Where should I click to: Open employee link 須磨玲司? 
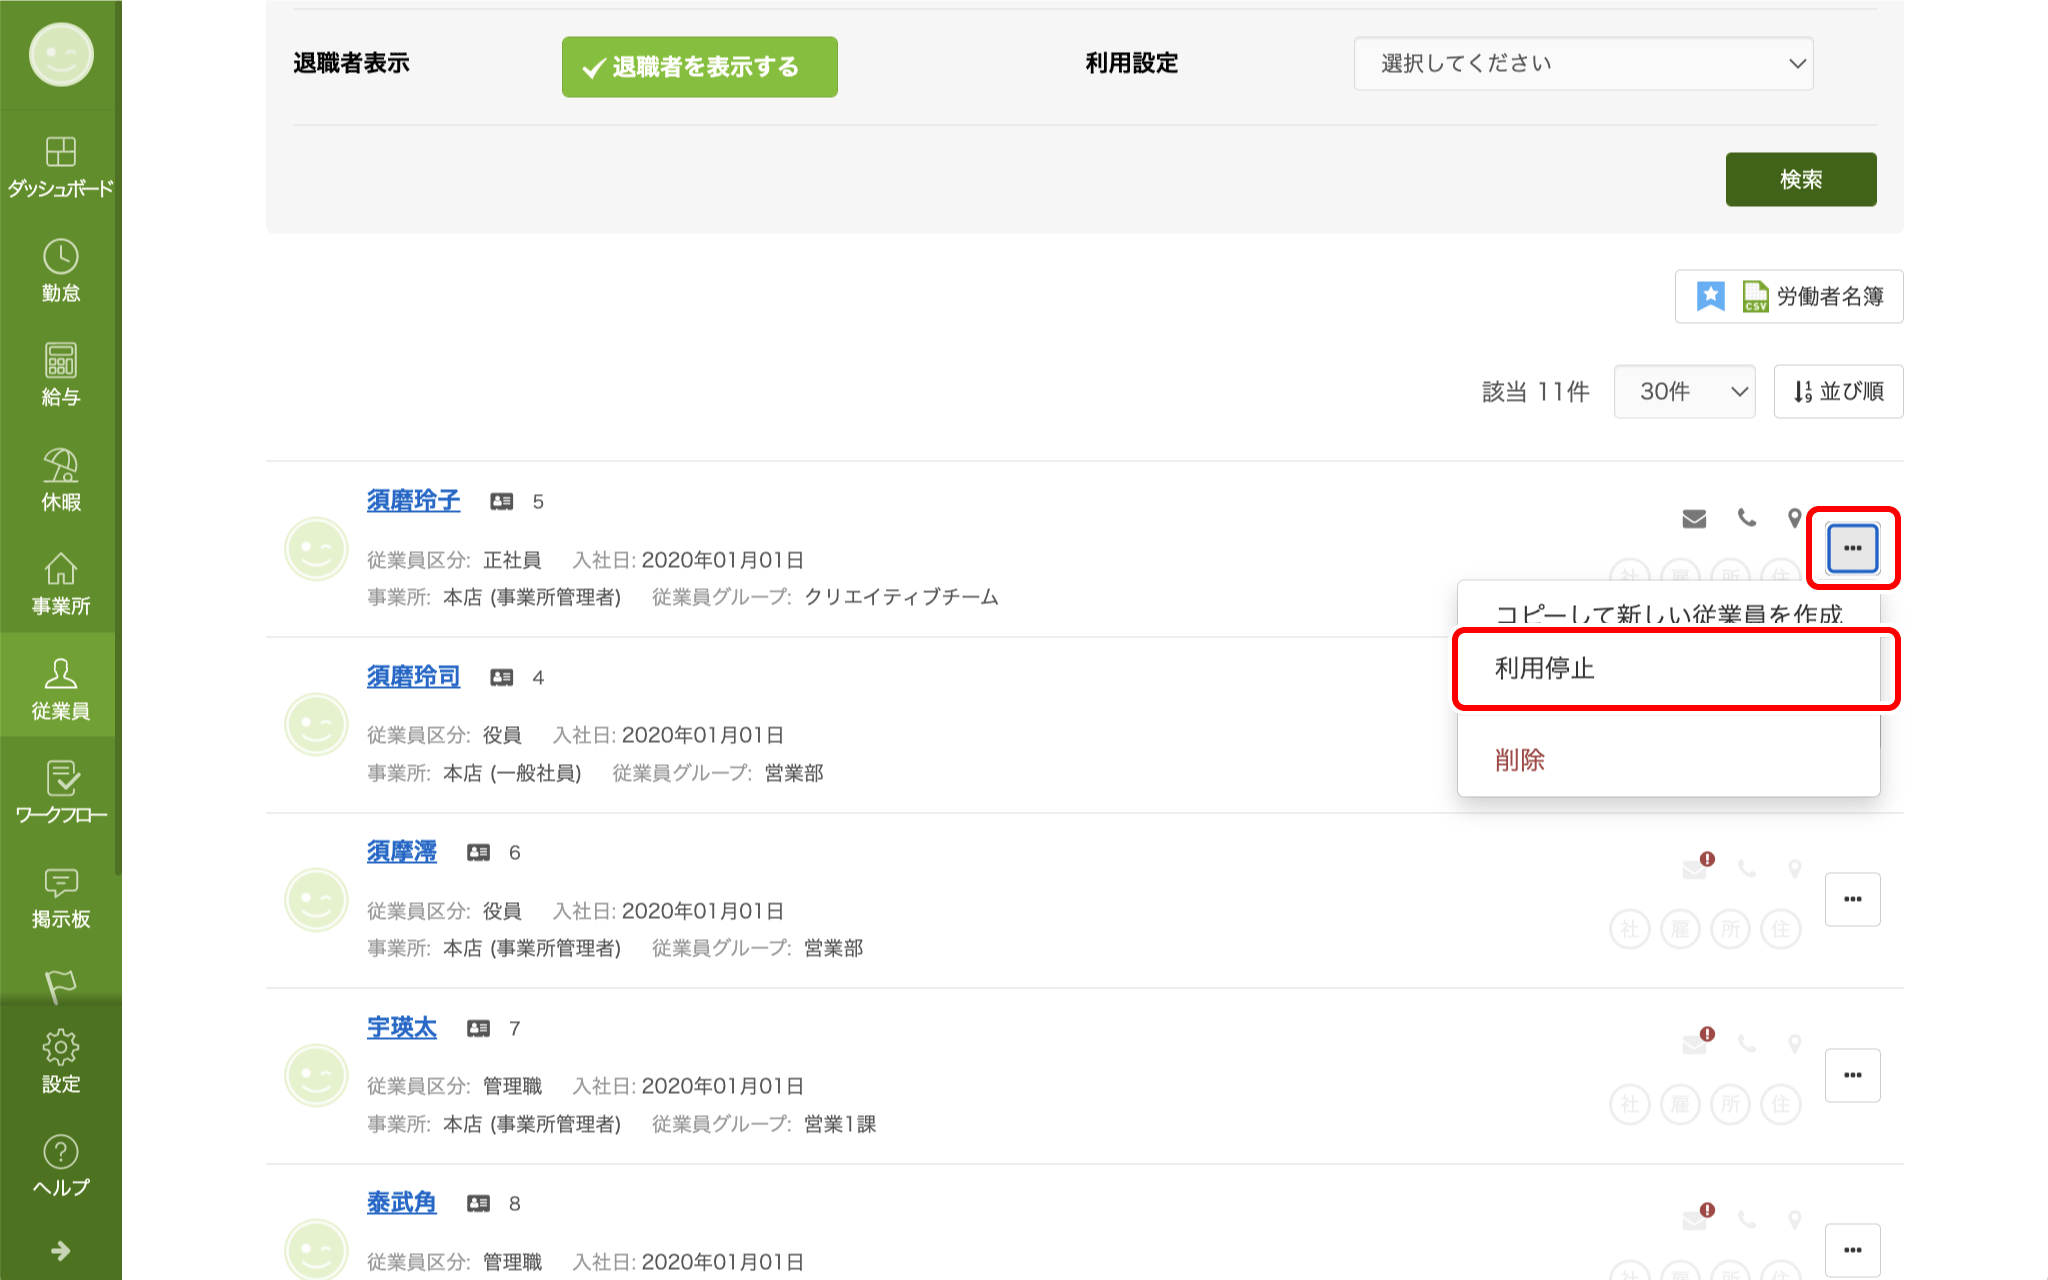413,676
